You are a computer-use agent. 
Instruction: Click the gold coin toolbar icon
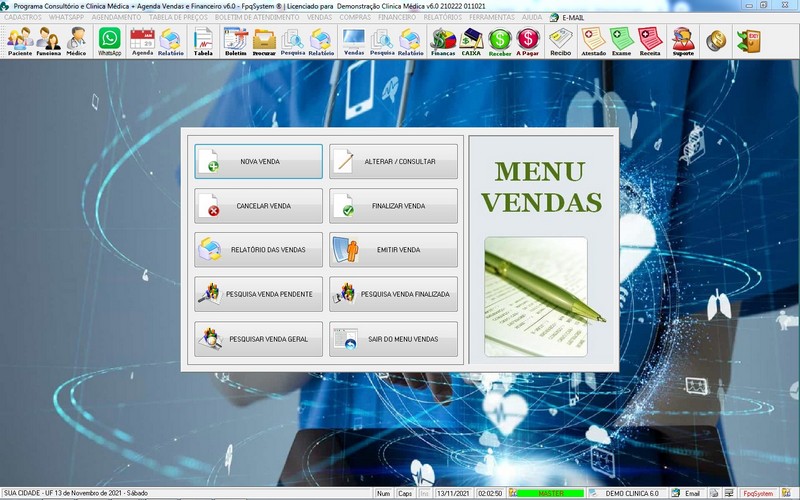click(x=716, y=41)
